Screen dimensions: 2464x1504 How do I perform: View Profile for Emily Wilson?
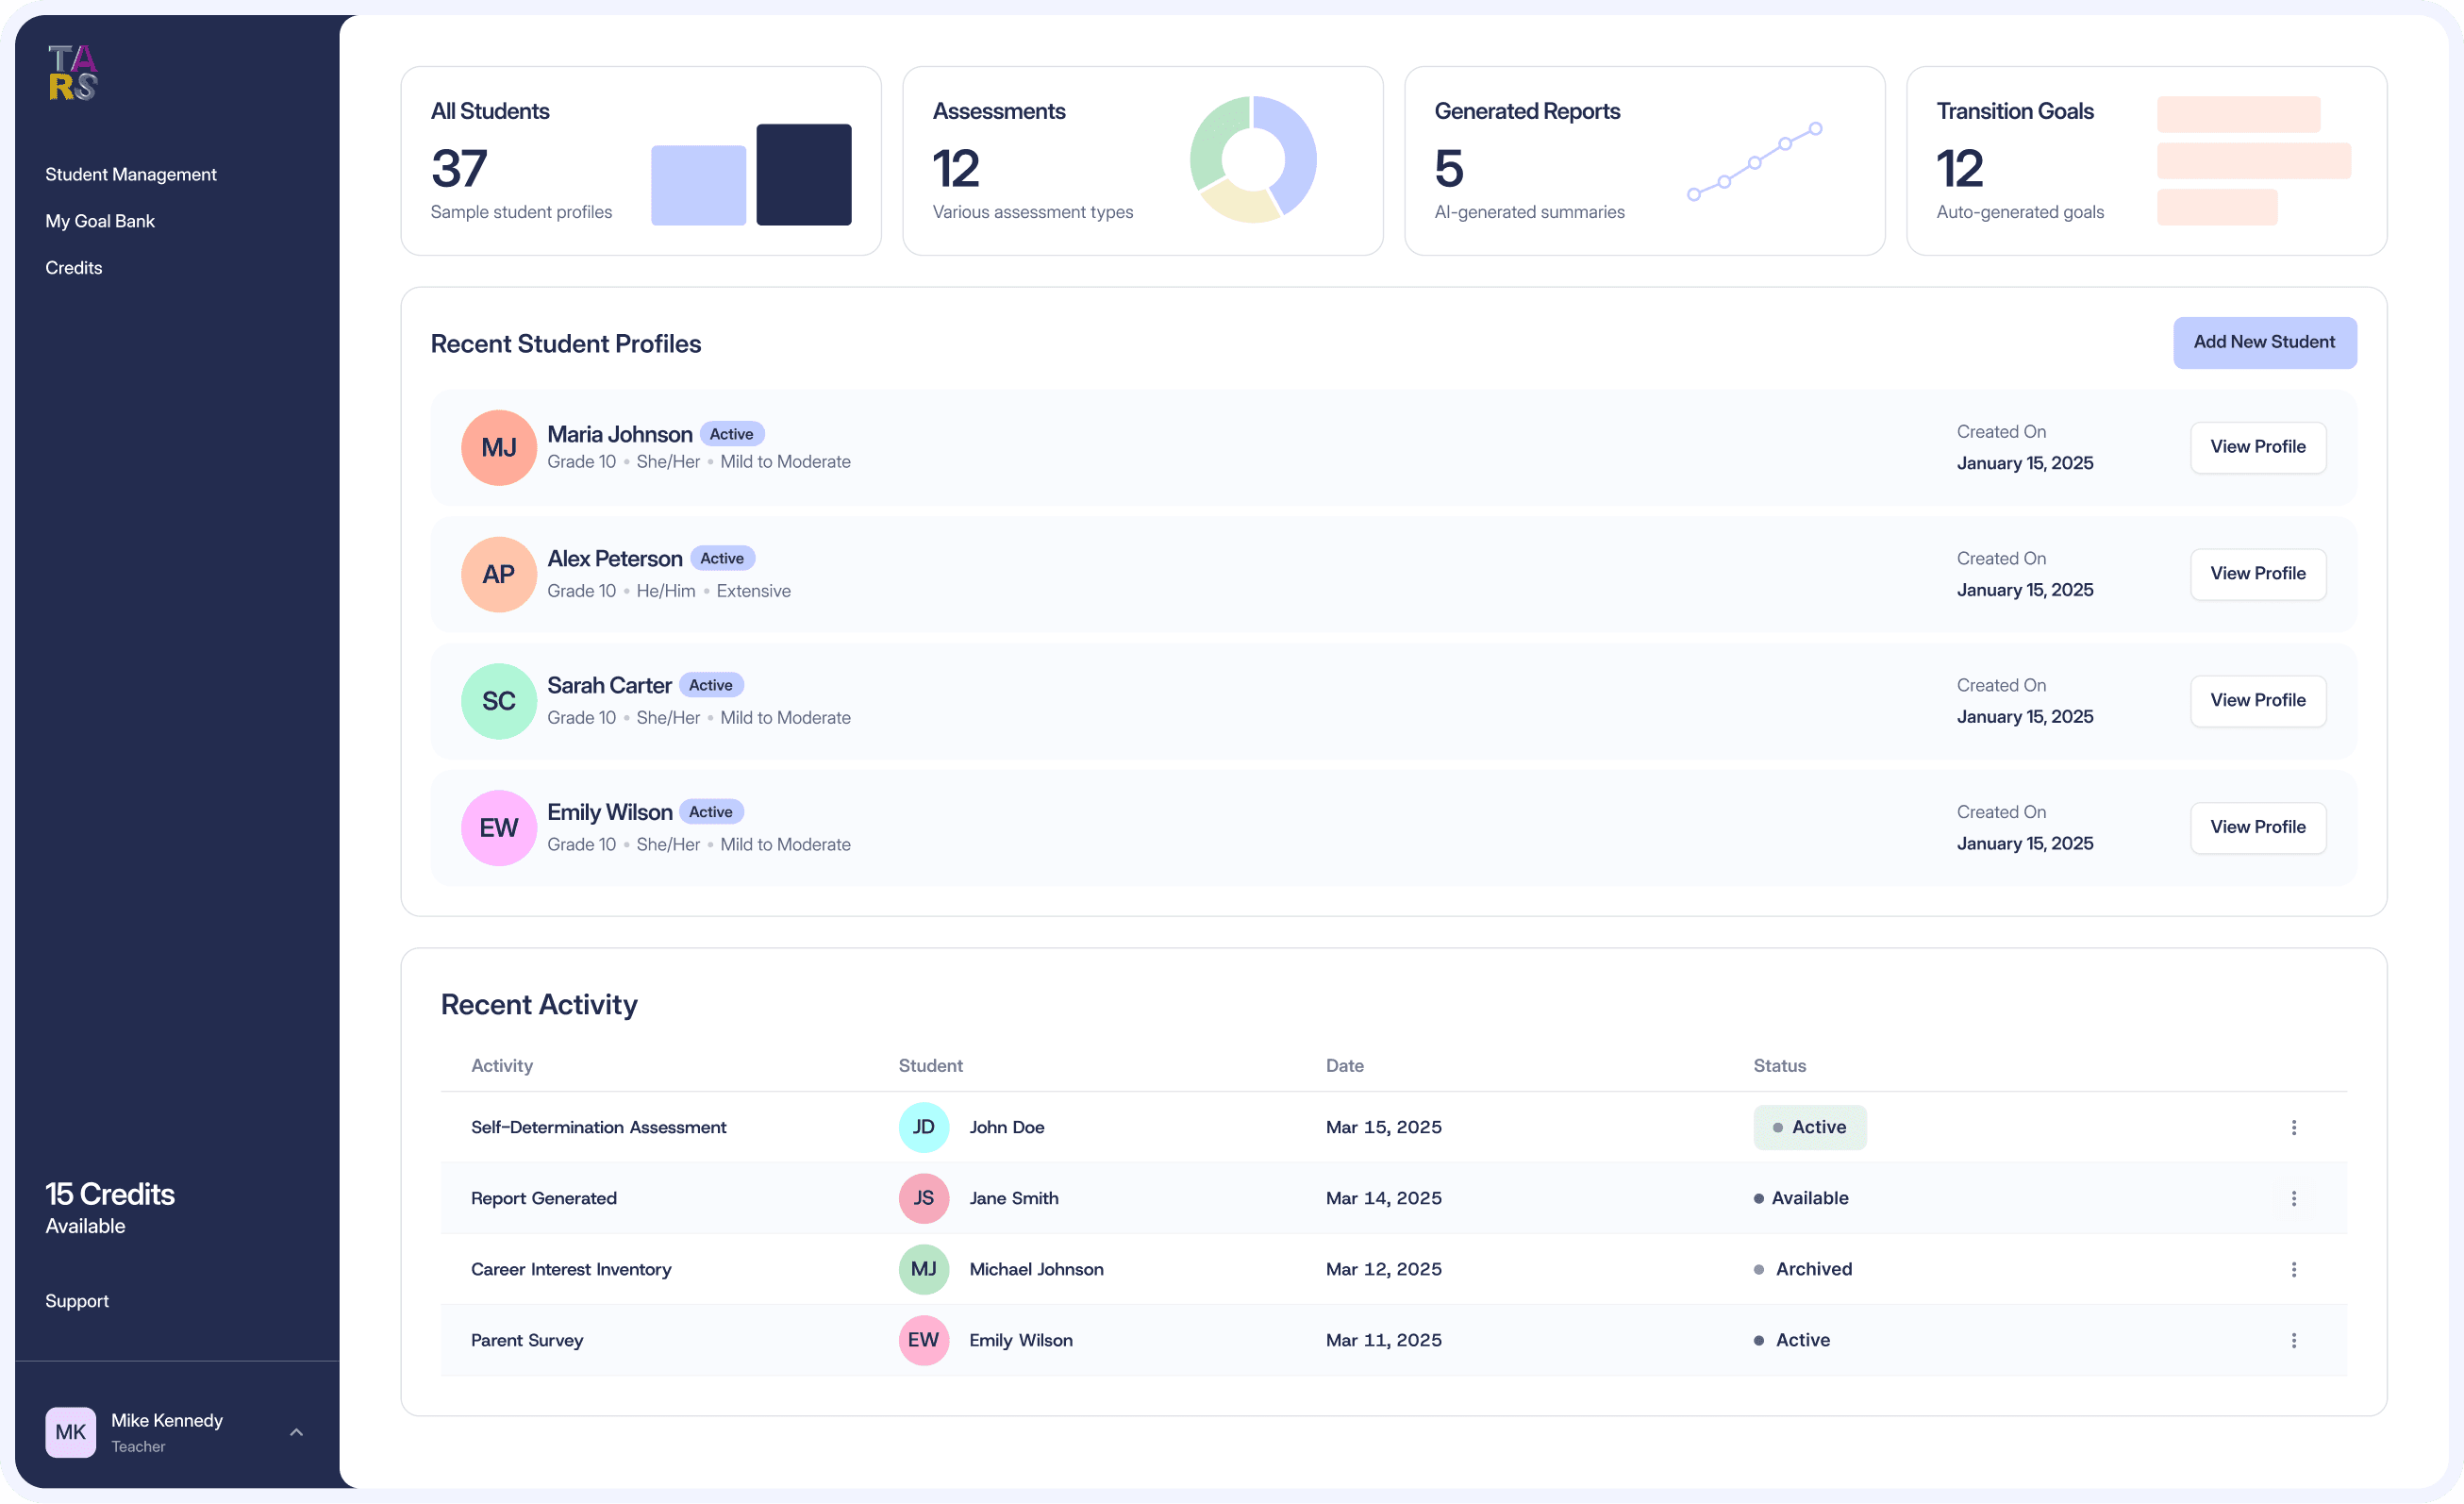point(2258,828)
